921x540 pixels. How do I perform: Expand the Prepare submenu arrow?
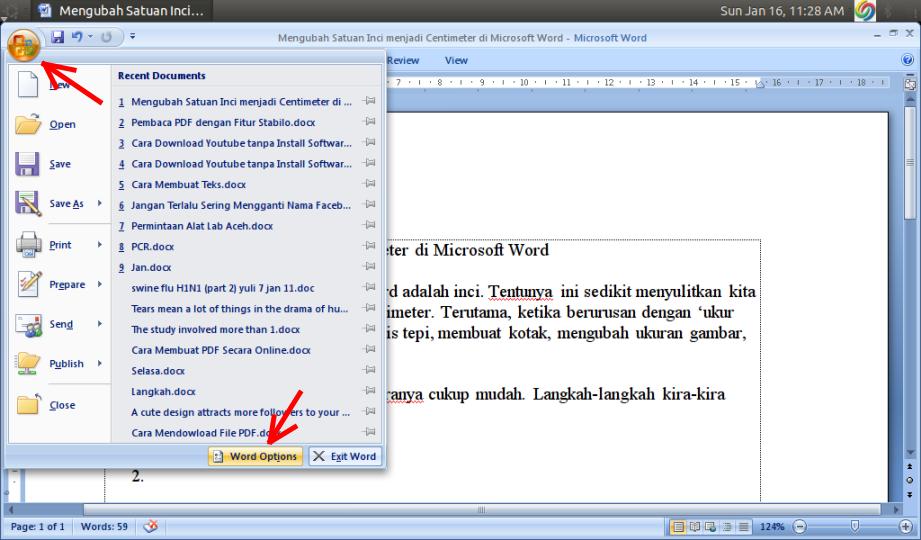pyautogui.click(x=100, y=284)
